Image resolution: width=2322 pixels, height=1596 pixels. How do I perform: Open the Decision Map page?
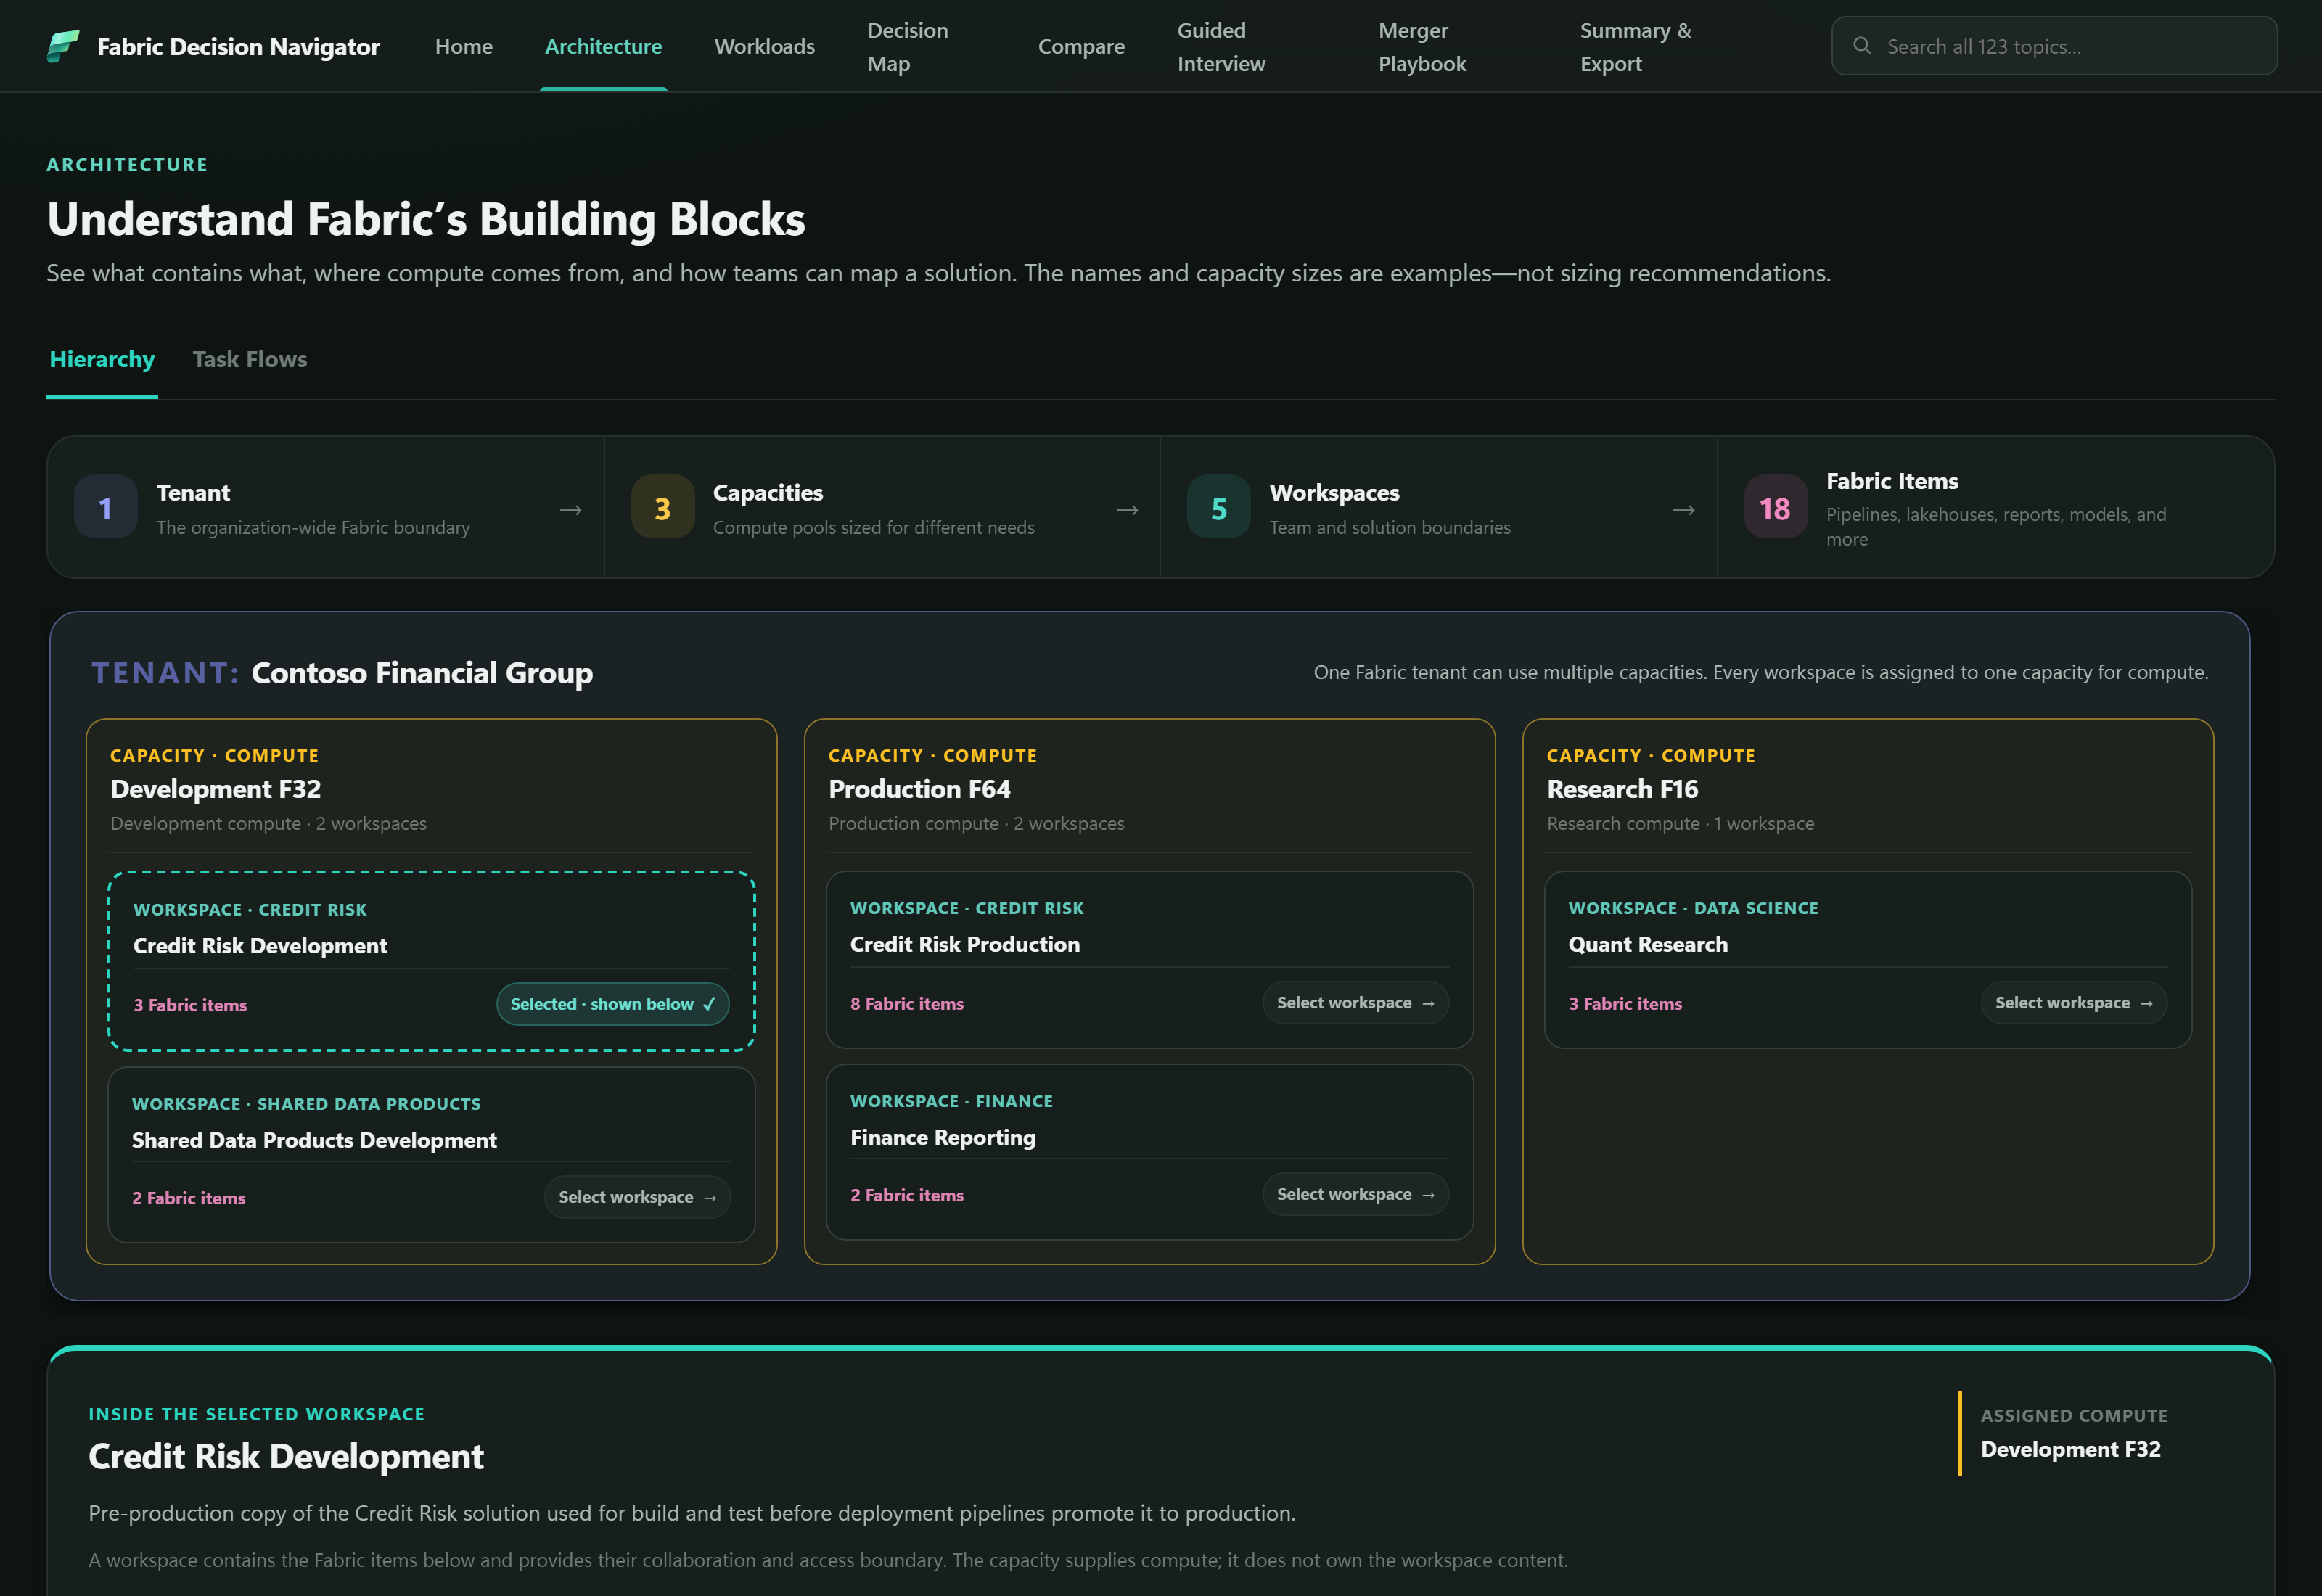click(x=908, y=47)
